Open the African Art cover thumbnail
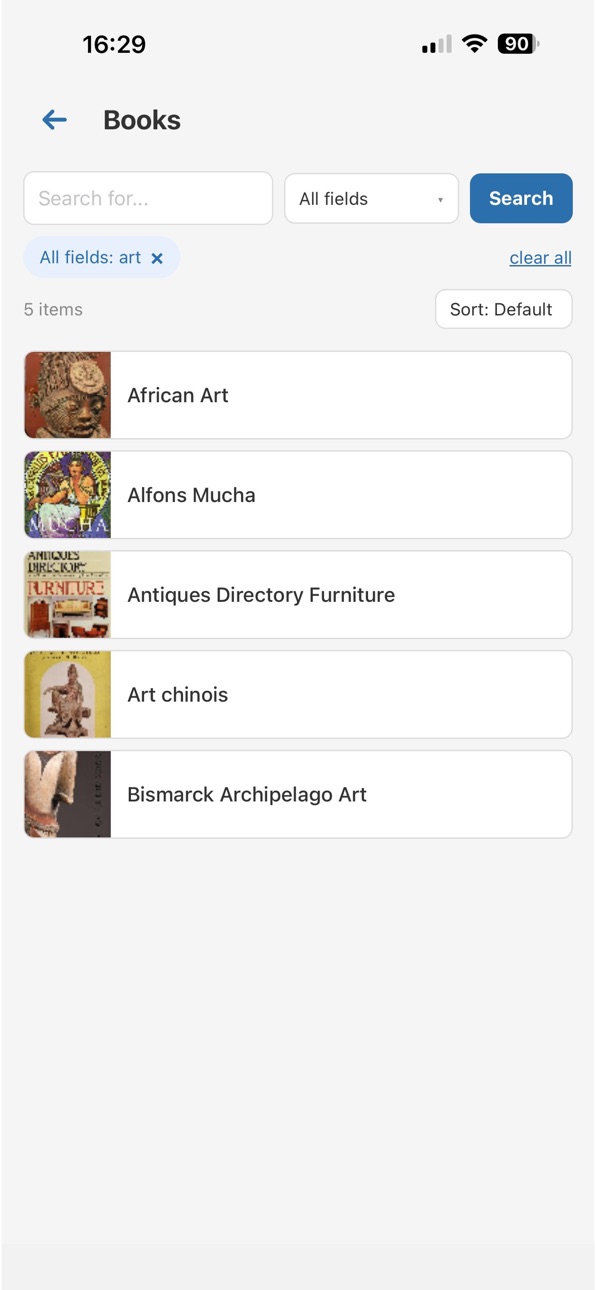 click(68, 395)
